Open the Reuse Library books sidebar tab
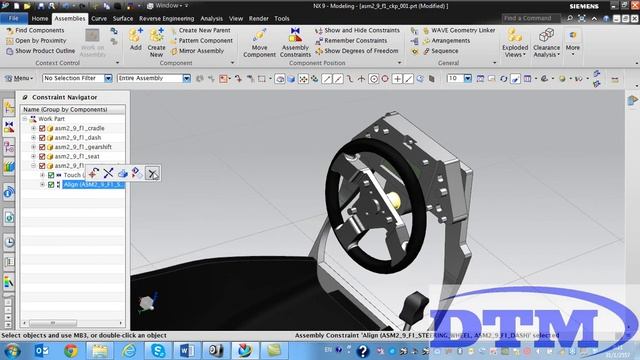The height and width of the screenshot is (360, 640). coord(9,166)
